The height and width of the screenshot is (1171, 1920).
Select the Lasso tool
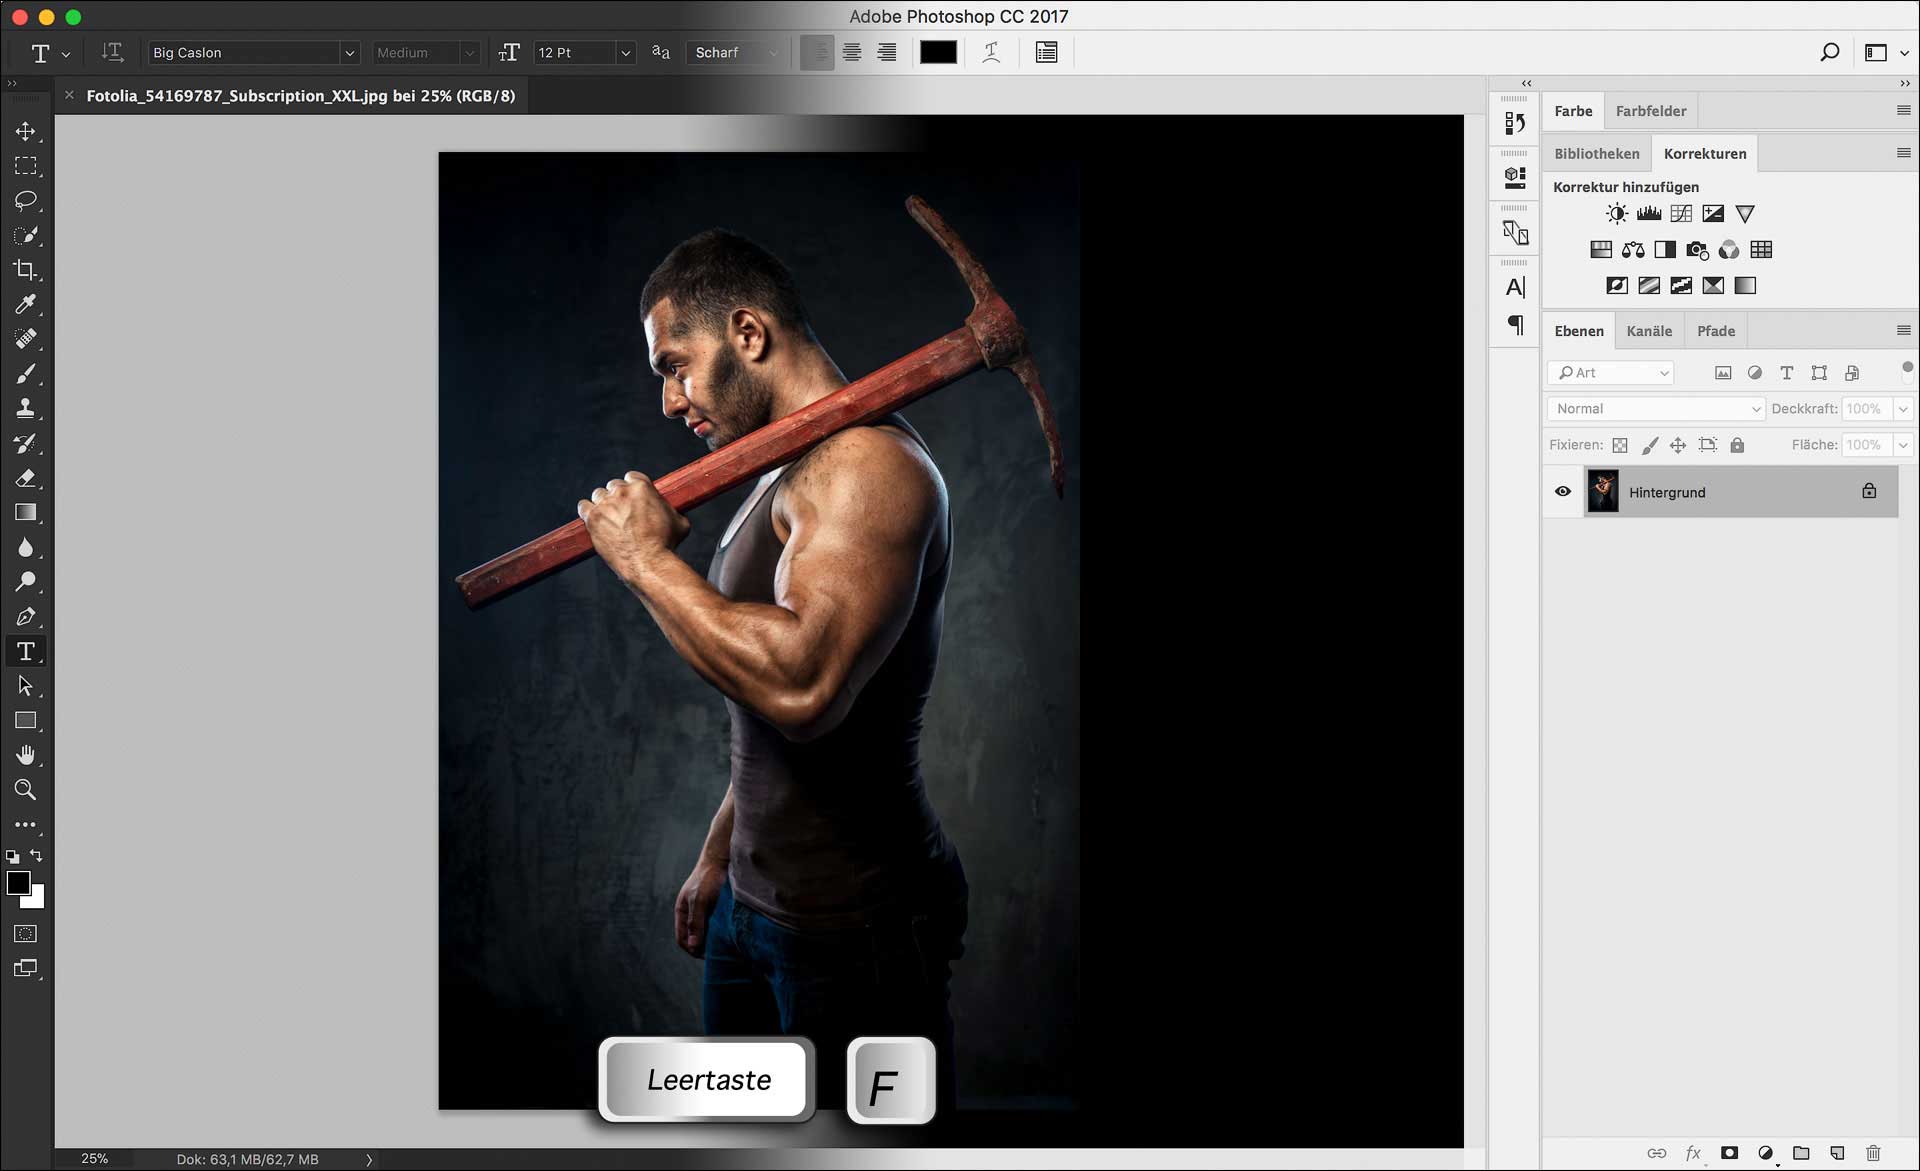pos(26,200)
